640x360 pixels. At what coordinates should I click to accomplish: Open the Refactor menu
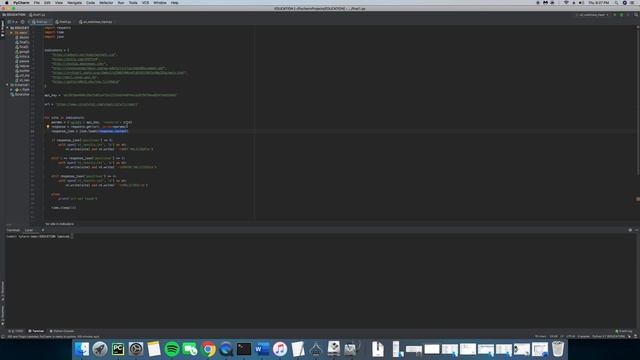click(x=106, y=2)
